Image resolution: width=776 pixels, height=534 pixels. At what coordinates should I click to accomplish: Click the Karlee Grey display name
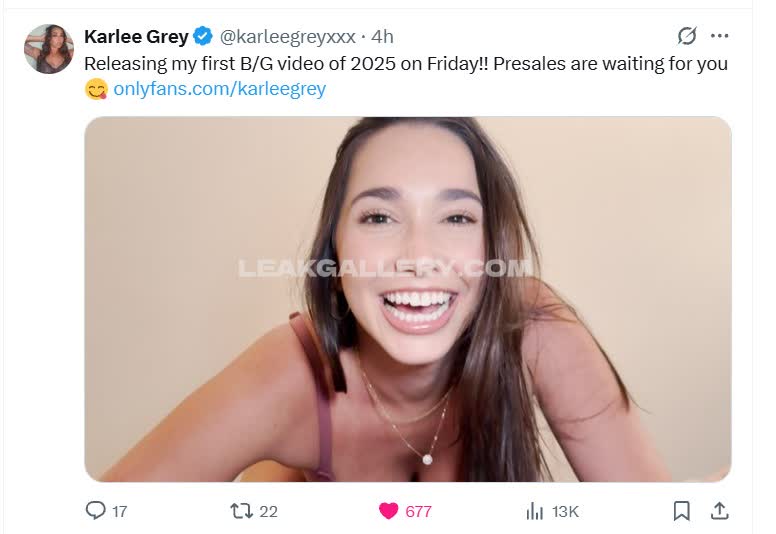(136, 37)
